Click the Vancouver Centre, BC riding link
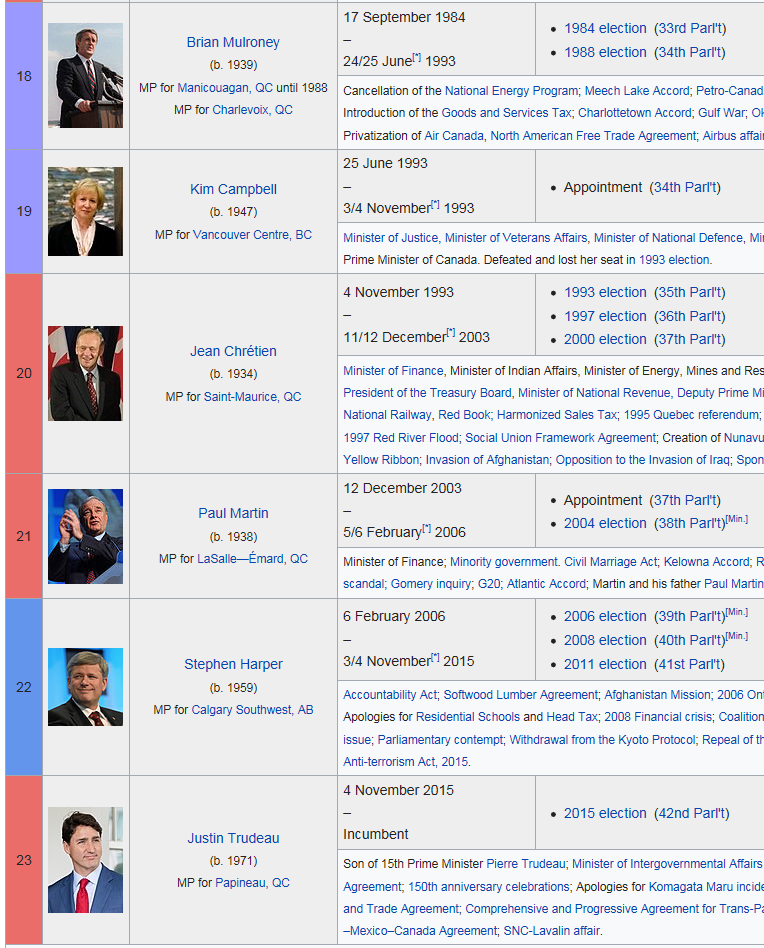 click(x=252, y=235)
